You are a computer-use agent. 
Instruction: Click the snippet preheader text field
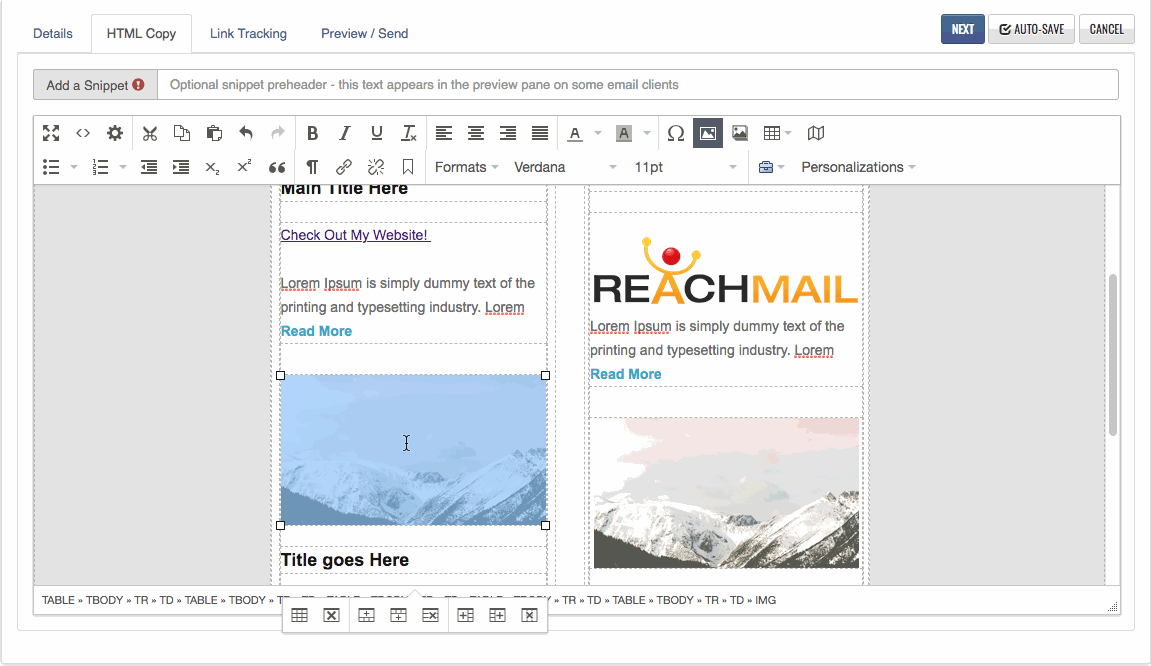[637, 85]
